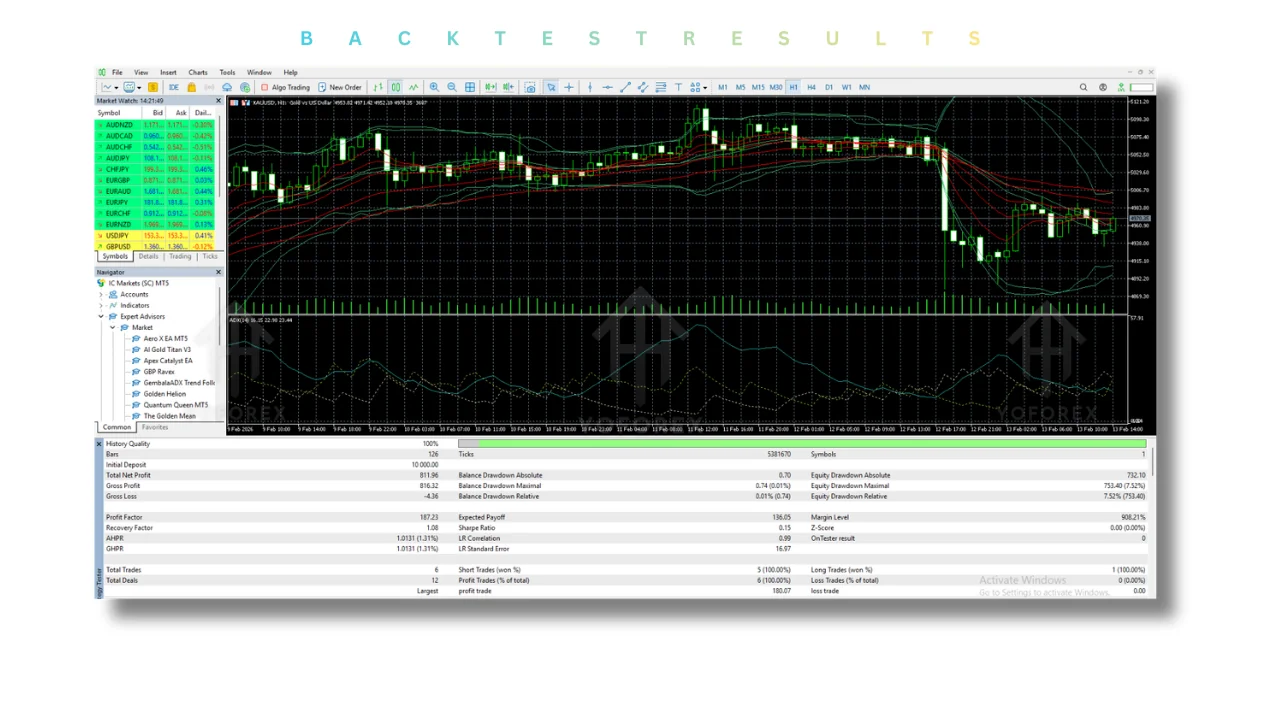This screenshot has height=720, width=1280.
Task: Open the search magnifier in toolbar
Action: tap(1083, 87)
